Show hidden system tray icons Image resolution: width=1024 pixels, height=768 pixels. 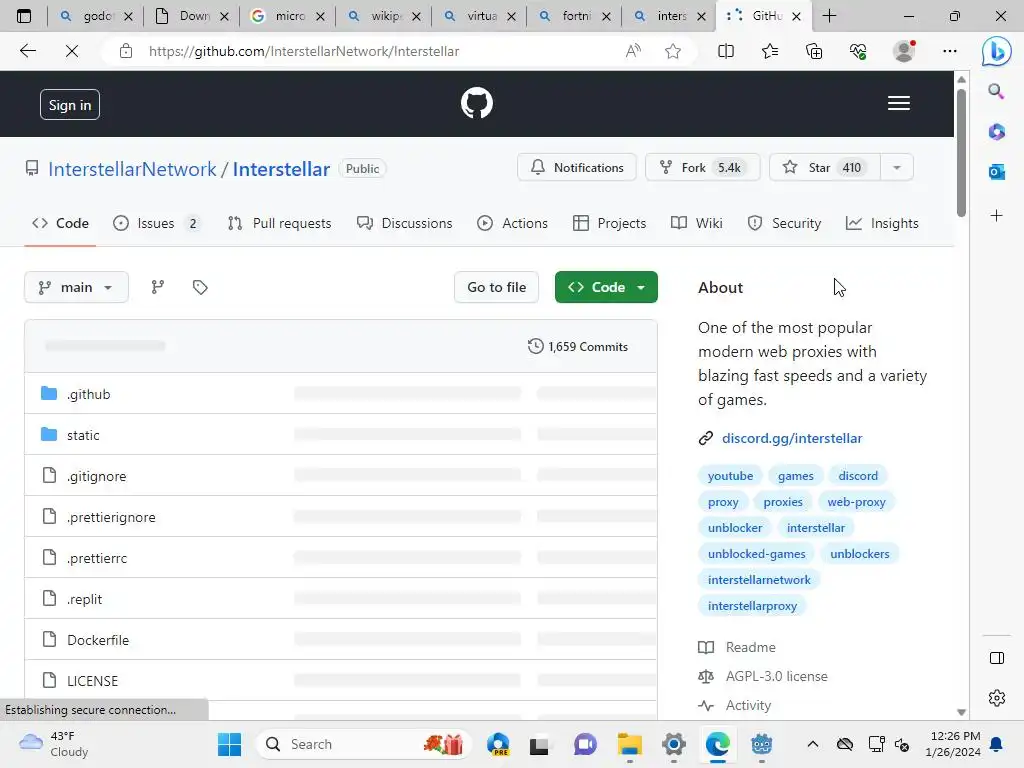pyautogui.click(x=812, y=744)
